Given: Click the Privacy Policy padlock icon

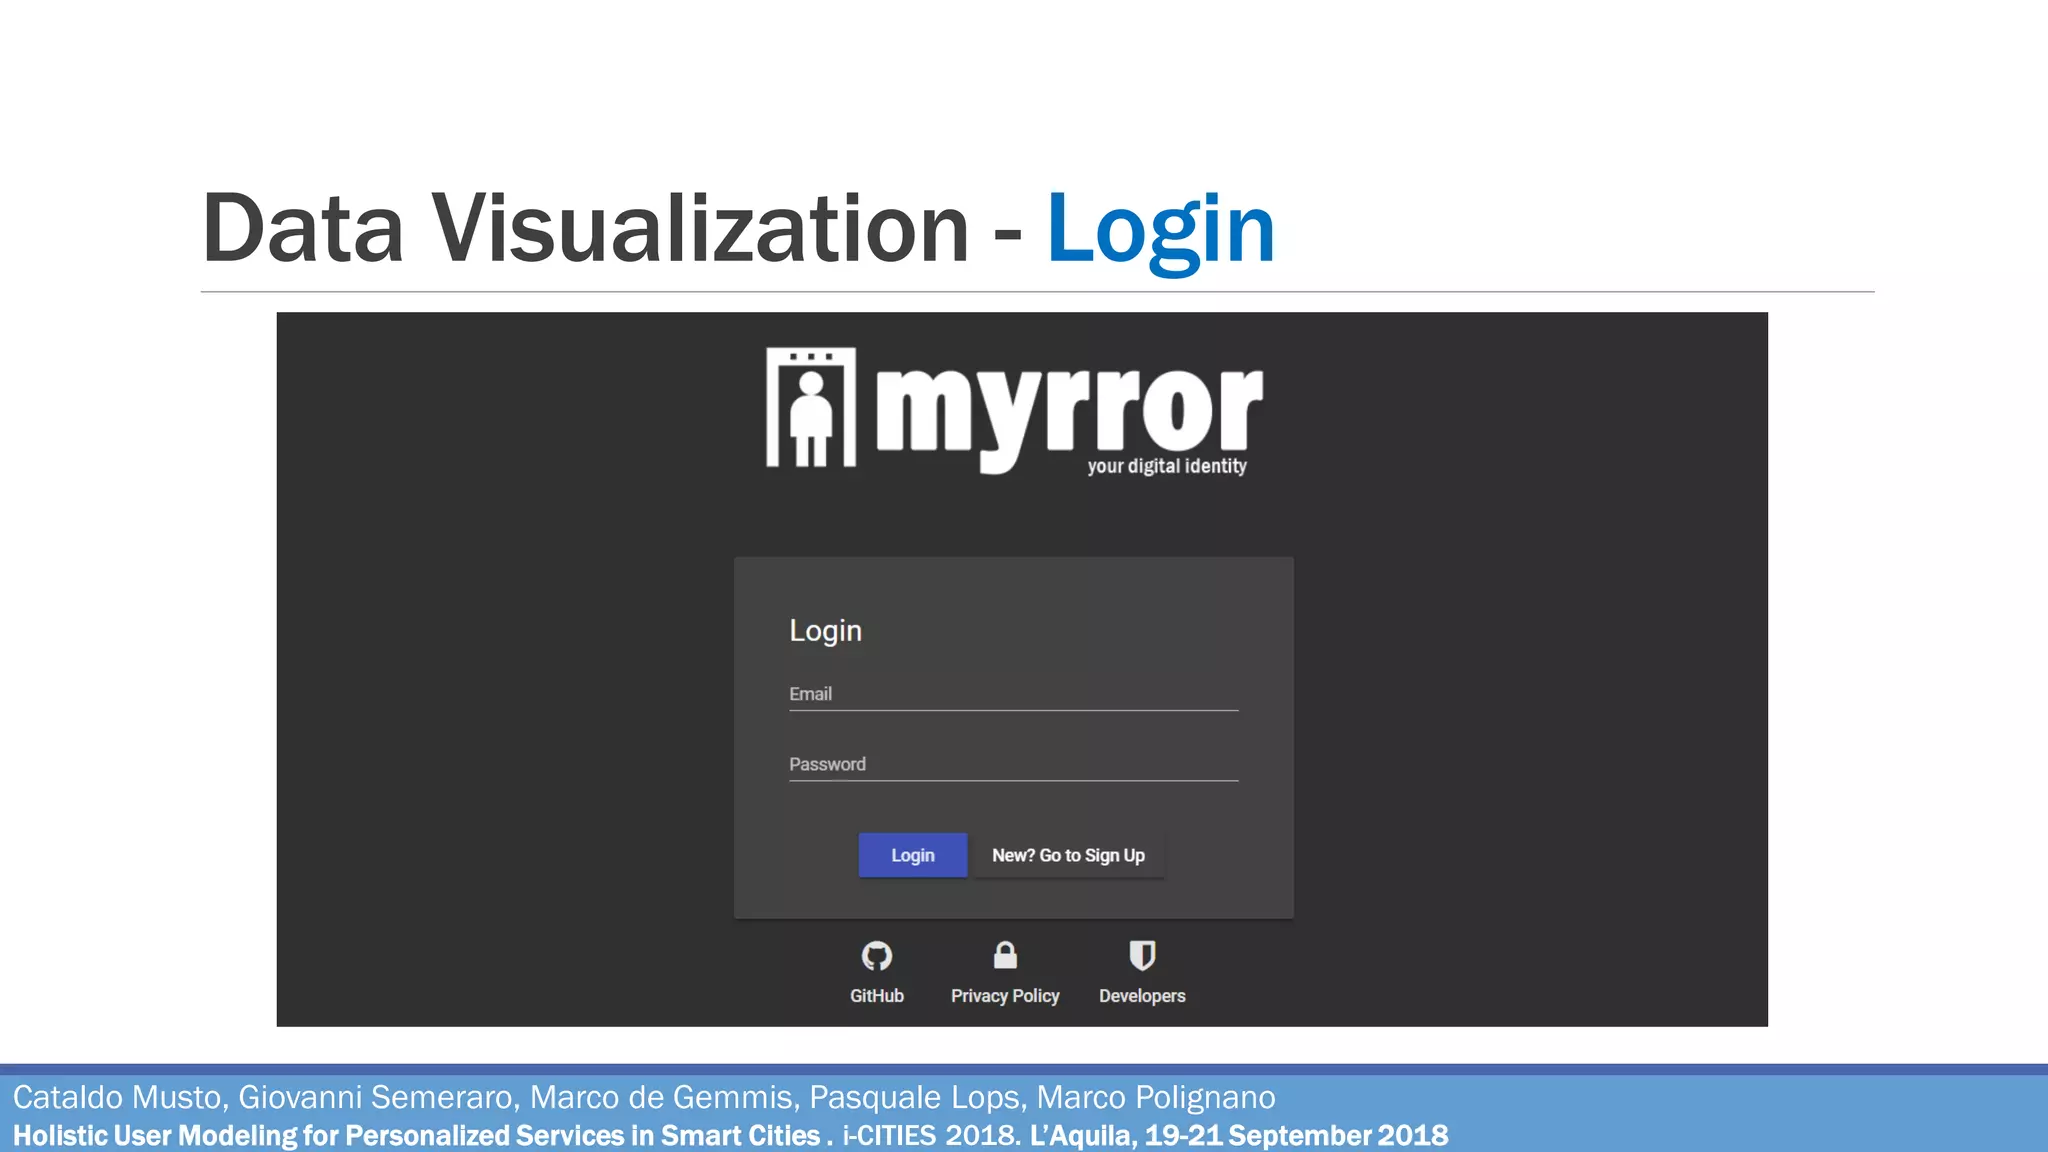Looking at the screenshot, I should click(1005, 955).
